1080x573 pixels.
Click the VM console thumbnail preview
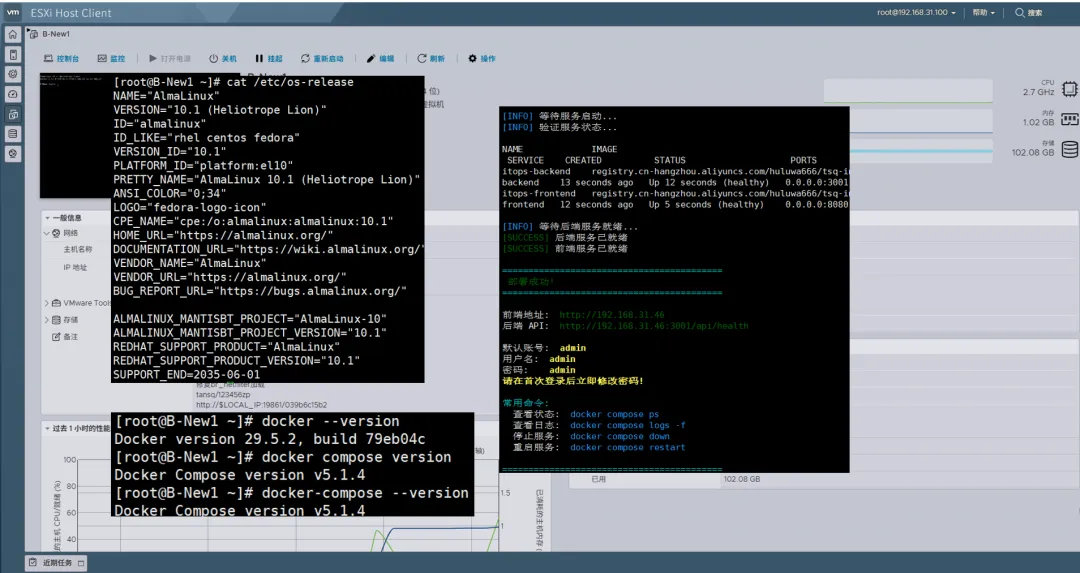pyautogui.click(x=76, y=135)
